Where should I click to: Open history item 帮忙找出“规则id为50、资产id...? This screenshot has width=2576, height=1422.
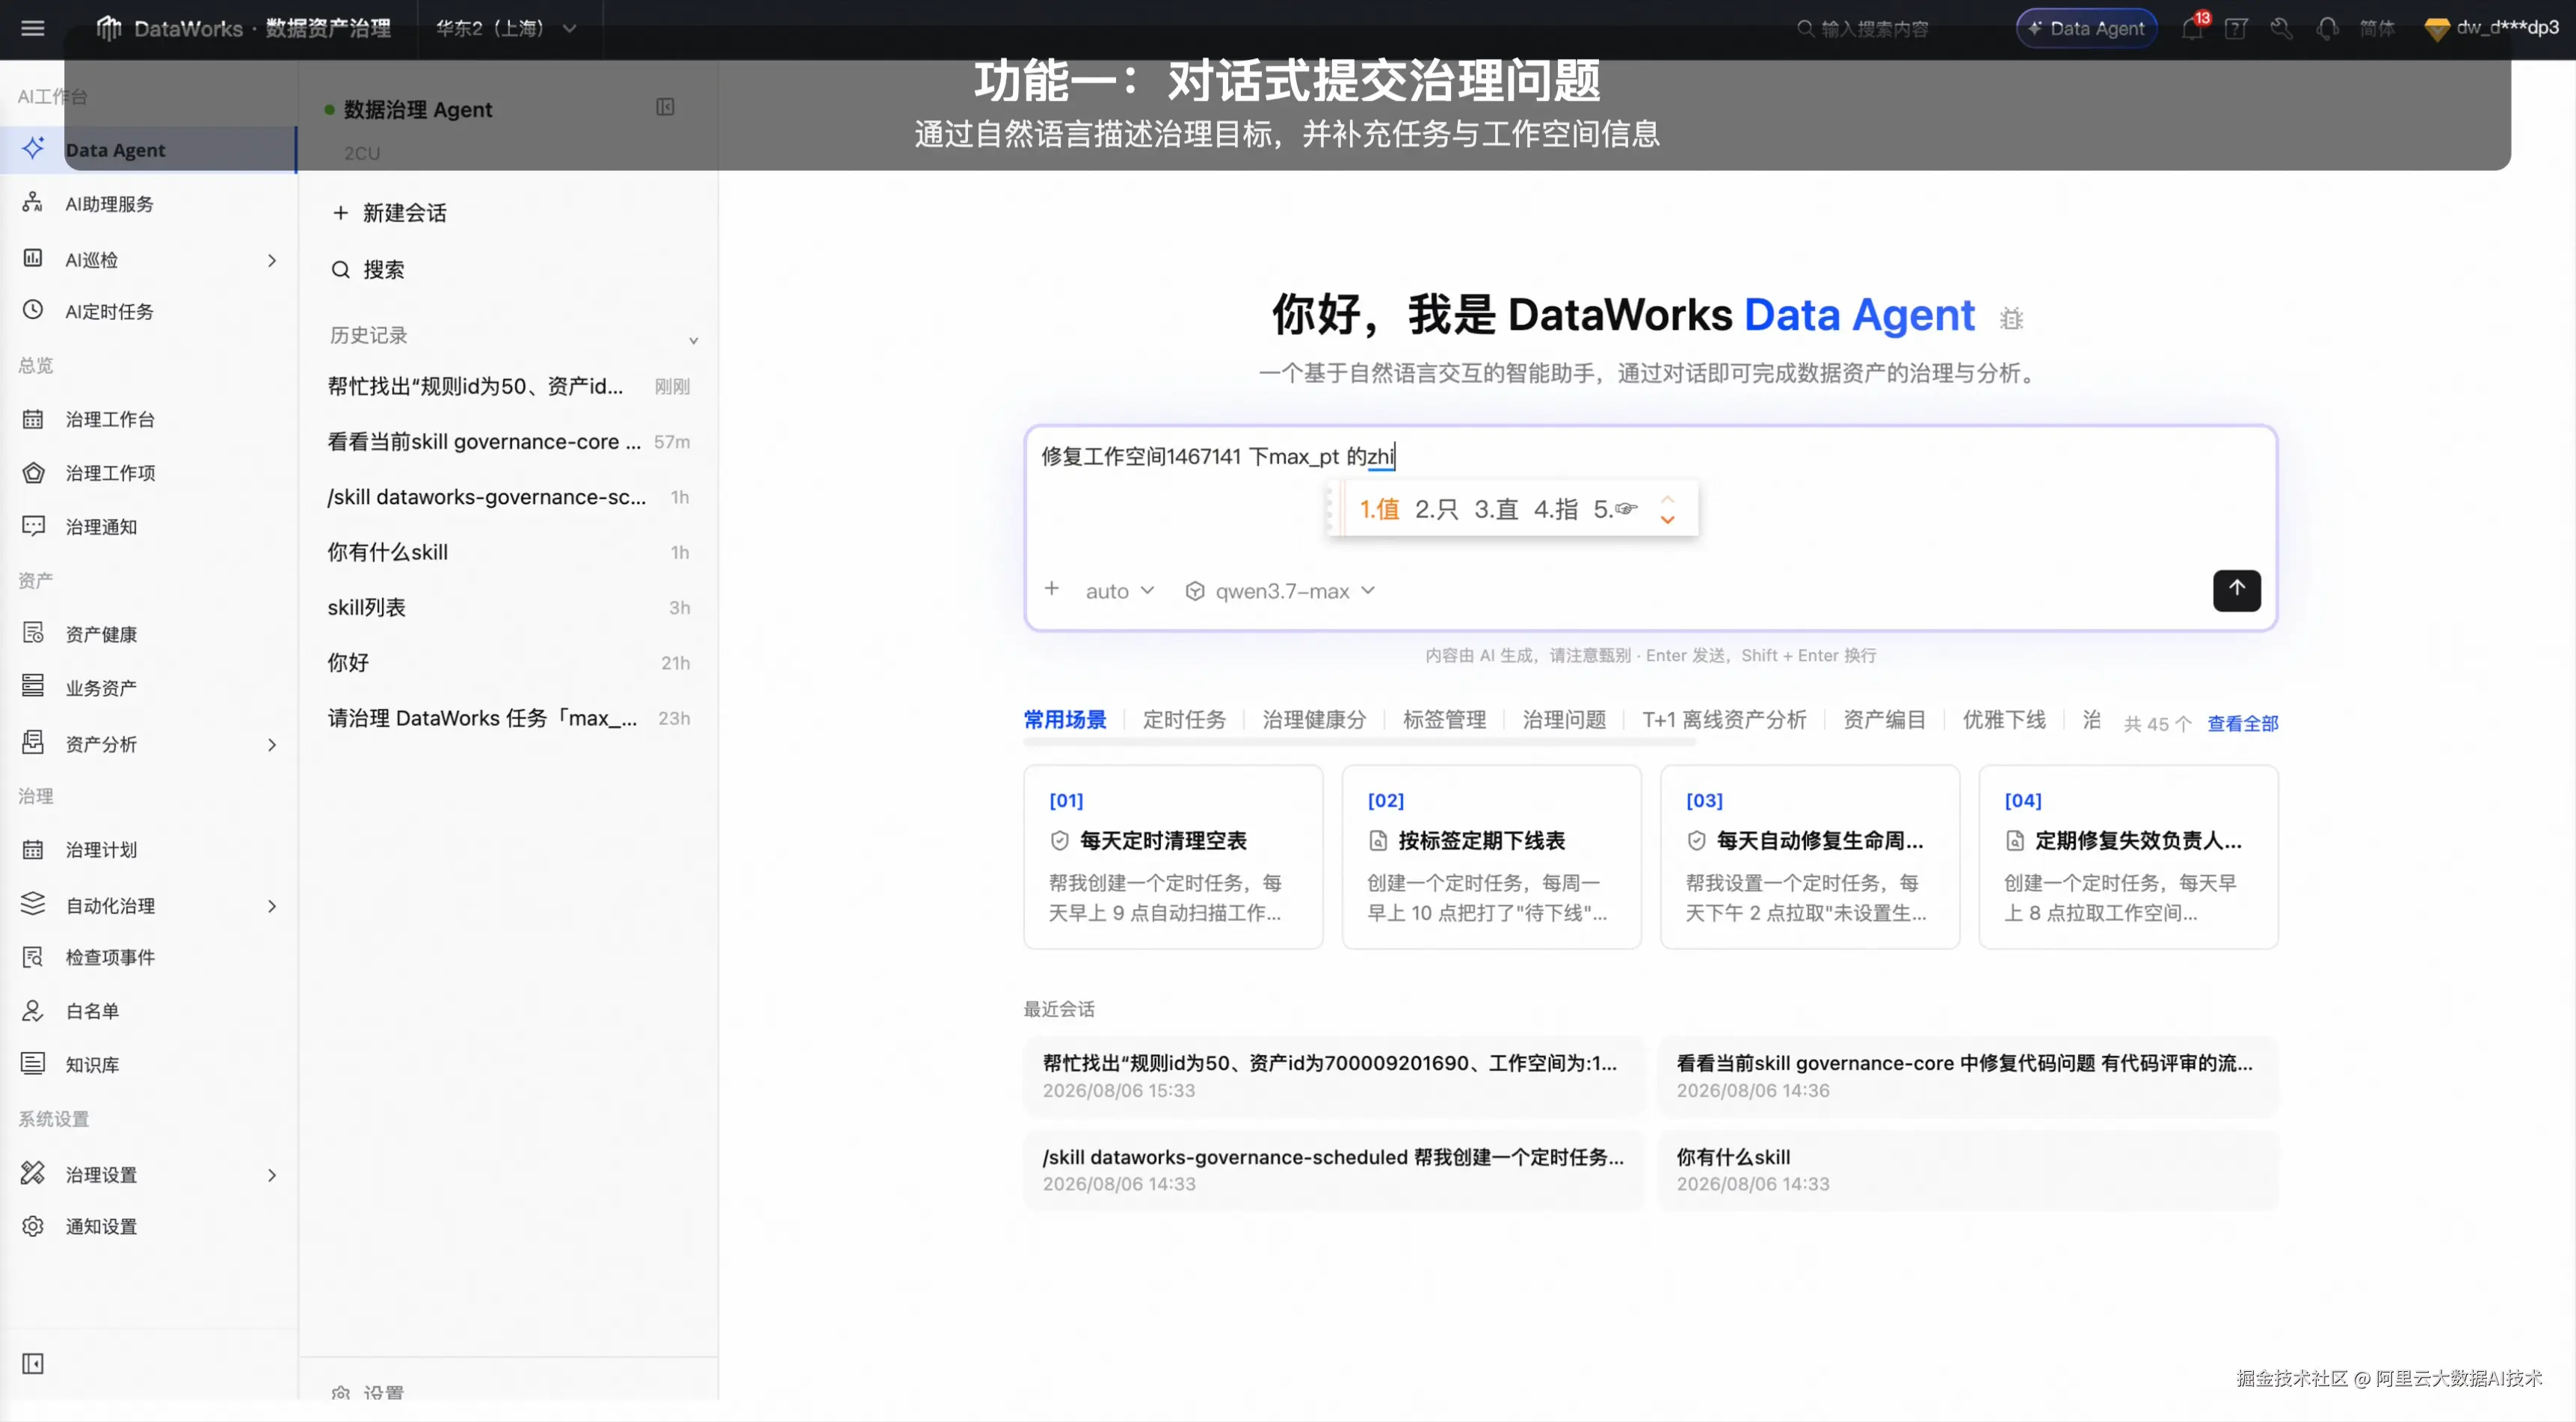point(509,386)
